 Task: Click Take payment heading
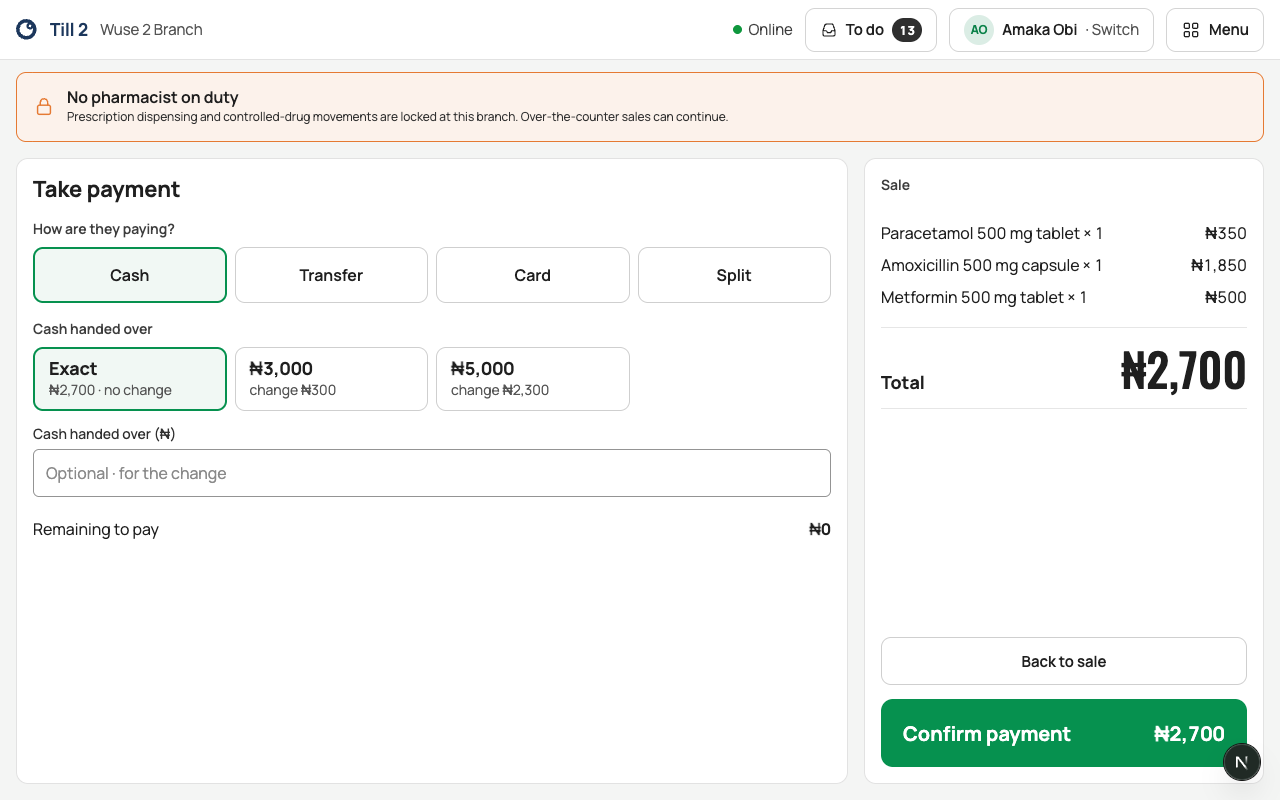pyautogui.click(x=106, y=189)
